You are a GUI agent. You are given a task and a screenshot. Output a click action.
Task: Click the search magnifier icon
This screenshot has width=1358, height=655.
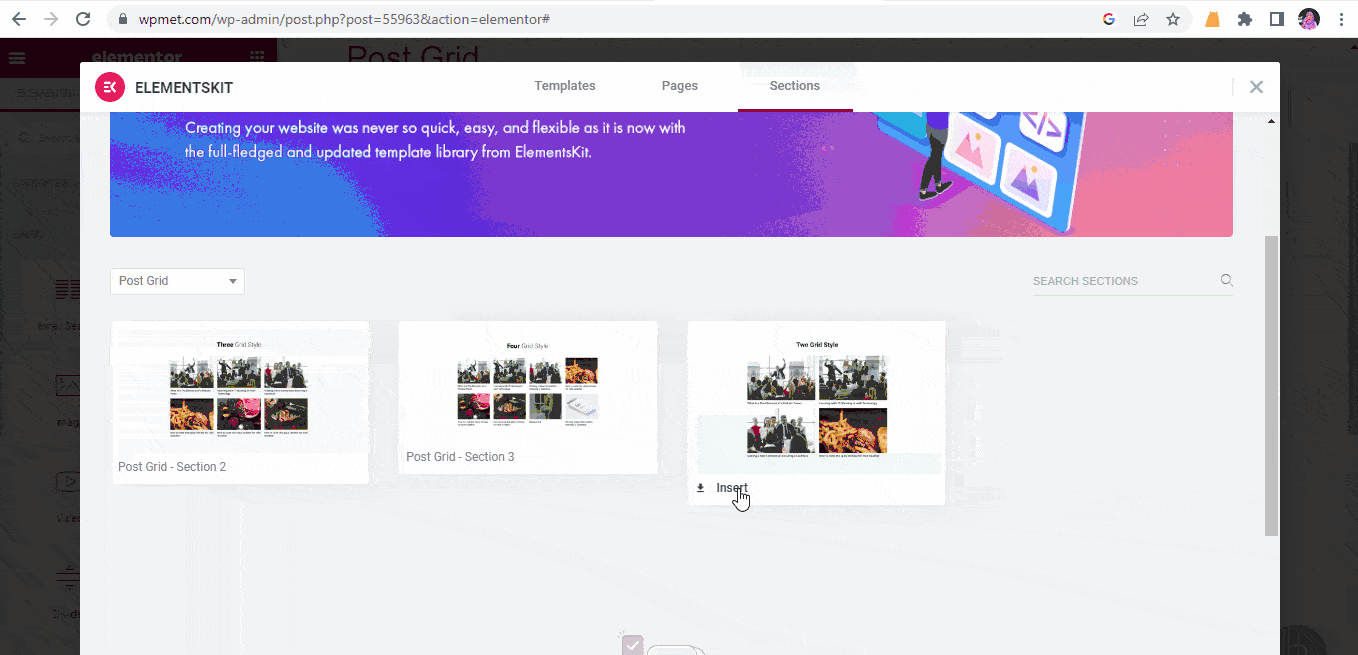click(x=1227, y=280)
